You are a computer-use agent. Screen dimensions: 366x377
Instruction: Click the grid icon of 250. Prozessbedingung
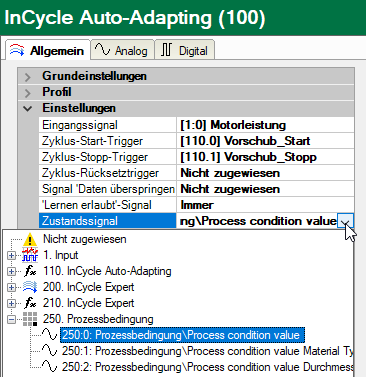pyautogui.click(x=30, y=319)
